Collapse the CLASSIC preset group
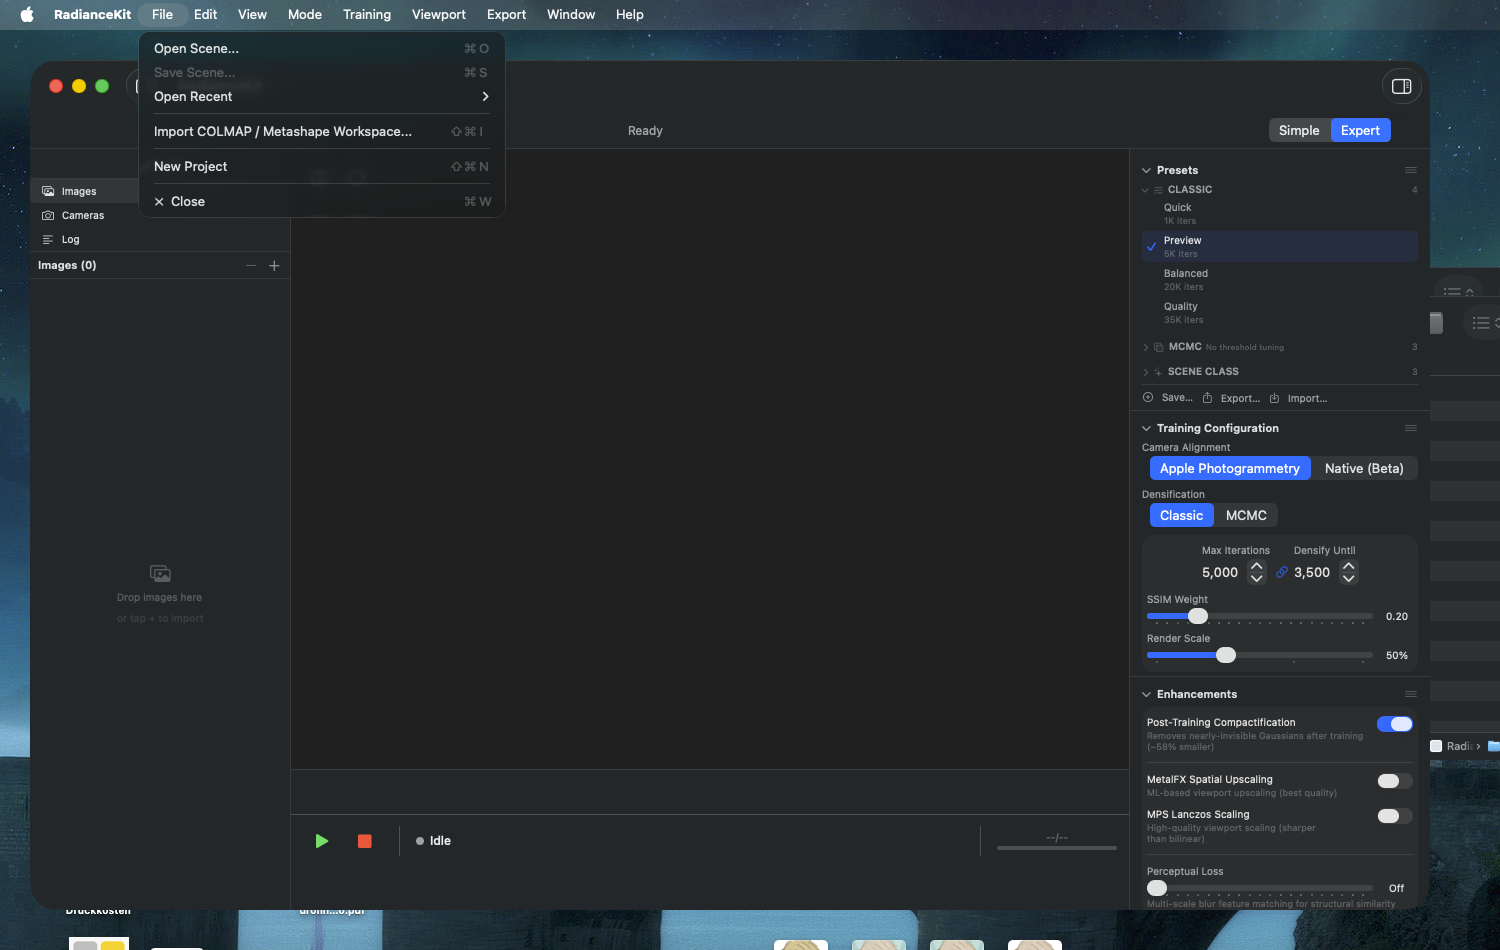Viewport: 1500px width, 950px height. coord(1145,190)
